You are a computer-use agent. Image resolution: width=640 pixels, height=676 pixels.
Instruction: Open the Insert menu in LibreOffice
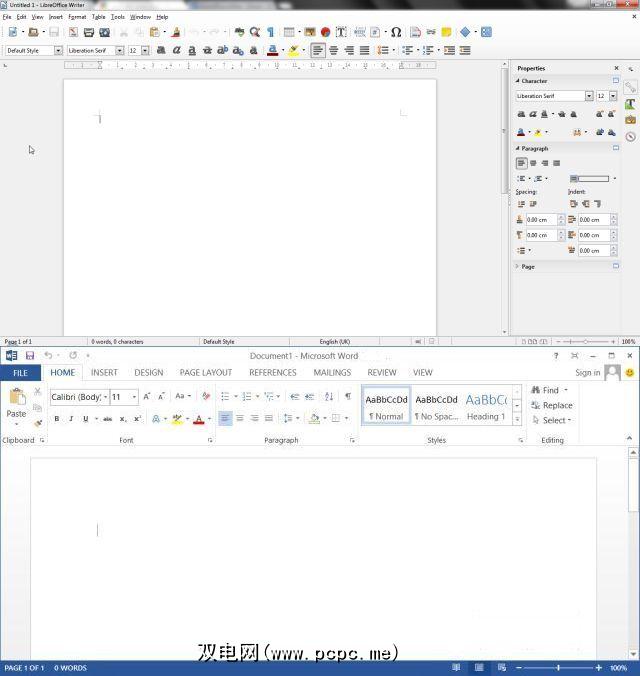(56, 17)
